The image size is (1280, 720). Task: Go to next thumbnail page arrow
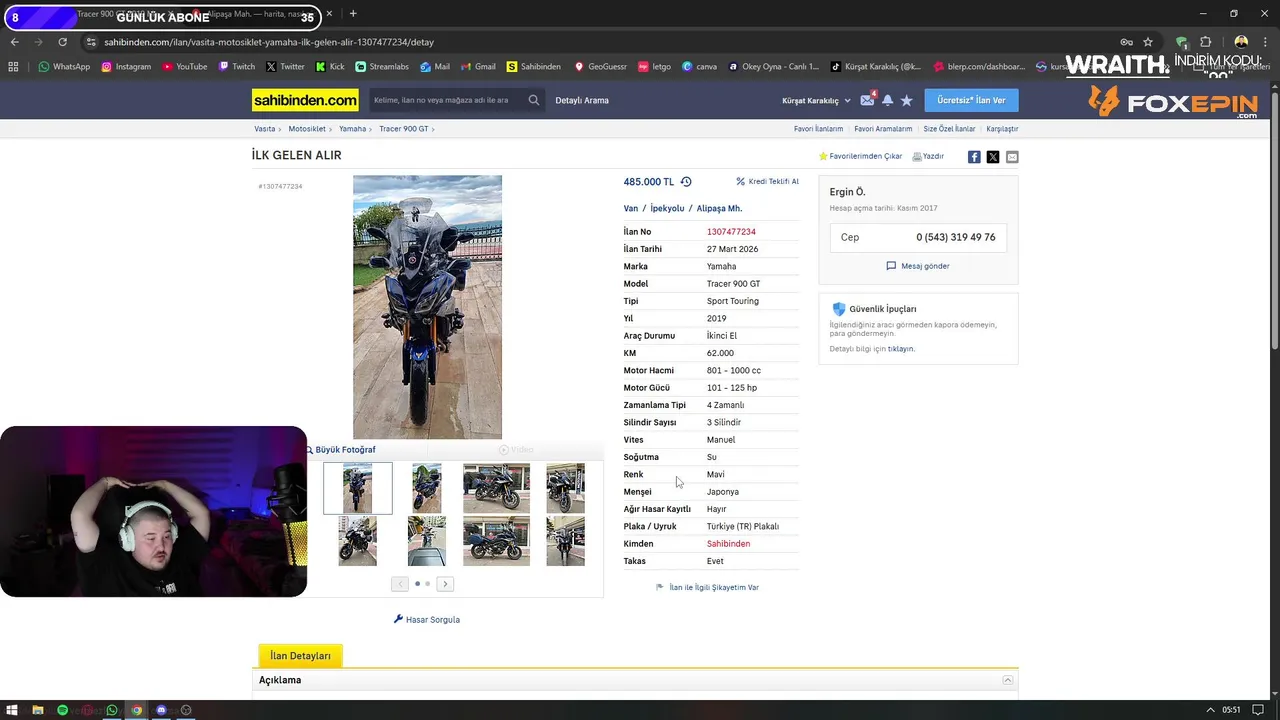[446, 584]
